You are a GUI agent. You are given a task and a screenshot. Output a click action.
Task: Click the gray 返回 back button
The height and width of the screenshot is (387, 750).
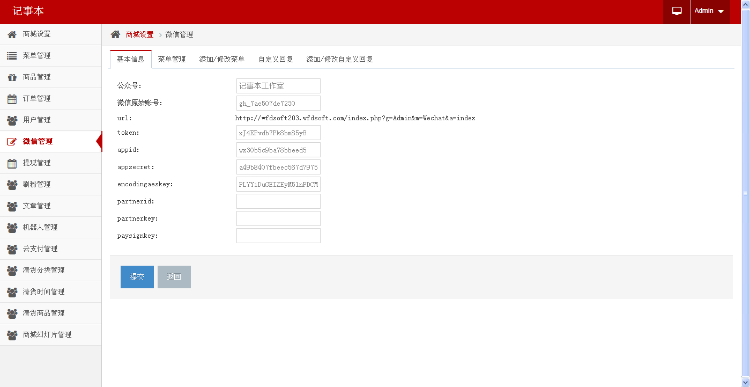(x=174, y=277)
